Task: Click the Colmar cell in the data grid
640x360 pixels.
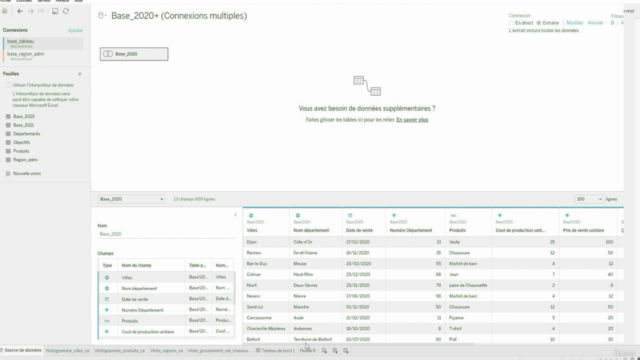Action: (266, 274)
